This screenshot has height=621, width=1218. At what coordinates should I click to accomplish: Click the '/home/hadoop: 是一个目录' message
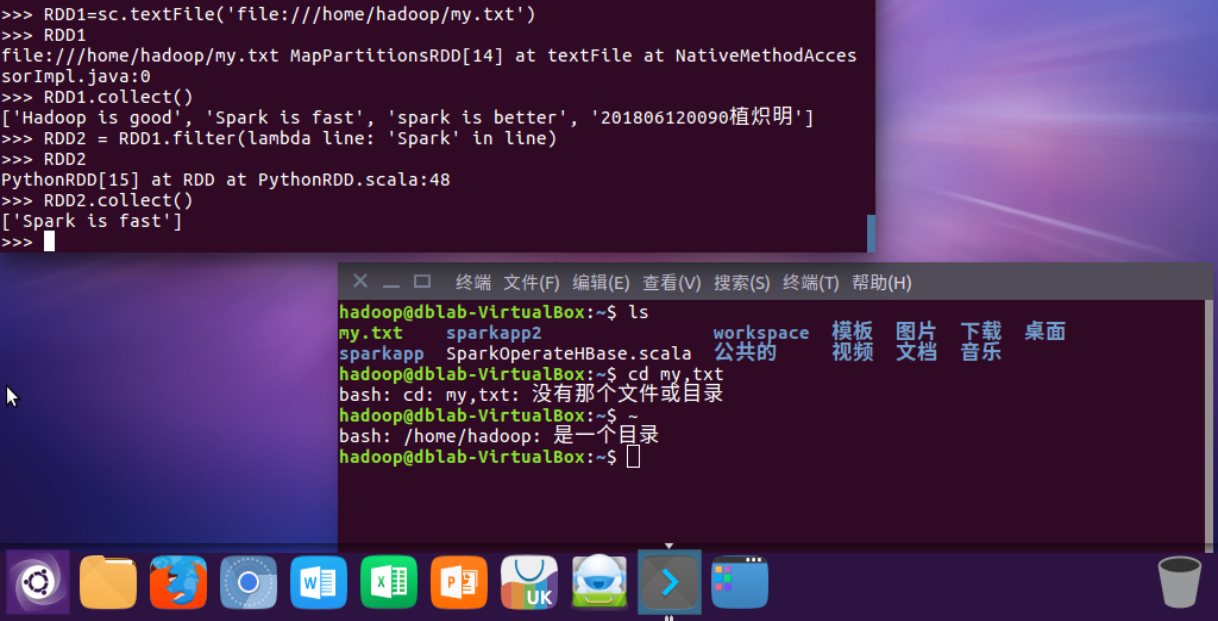(499, 436)
